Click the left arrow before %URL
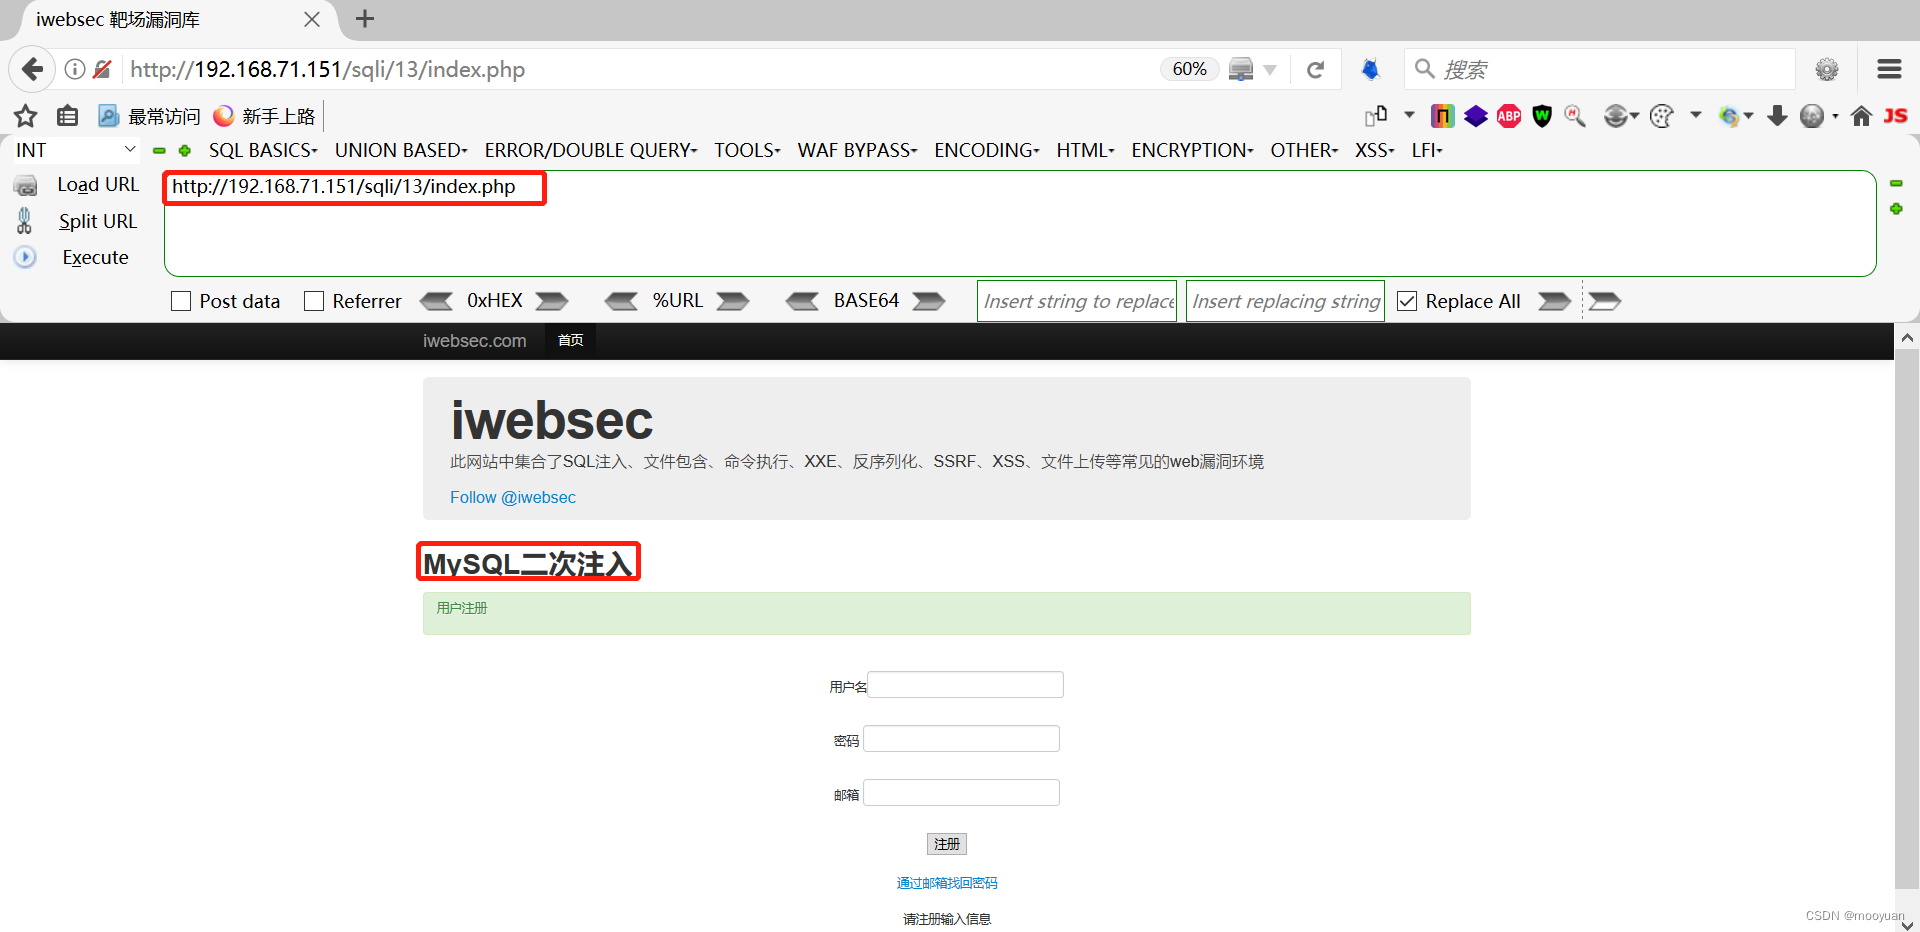Image resolution: width=1920 pixels, height=932 pixels. coord(621,301)
